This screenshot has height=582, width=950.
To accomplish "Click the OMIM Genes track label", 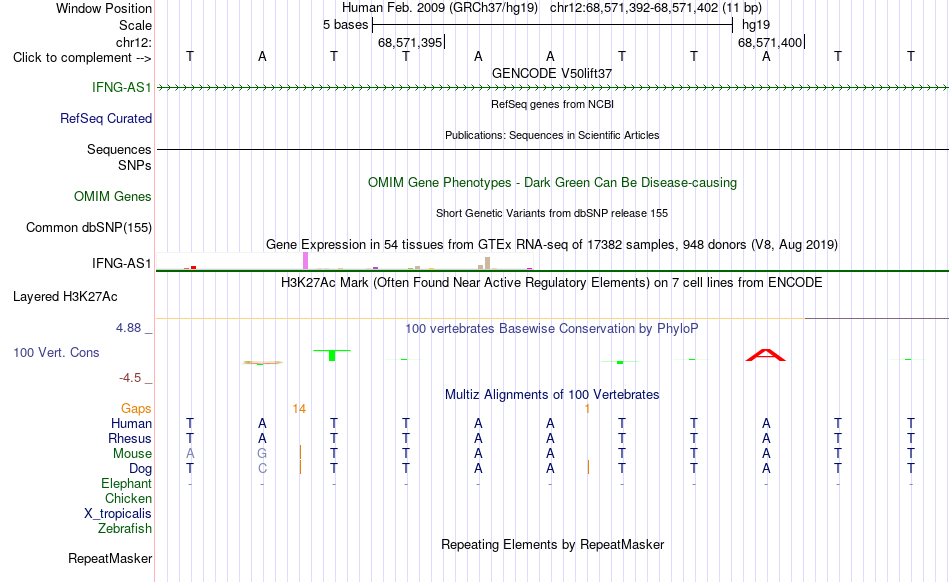I will tap(112, 196).
